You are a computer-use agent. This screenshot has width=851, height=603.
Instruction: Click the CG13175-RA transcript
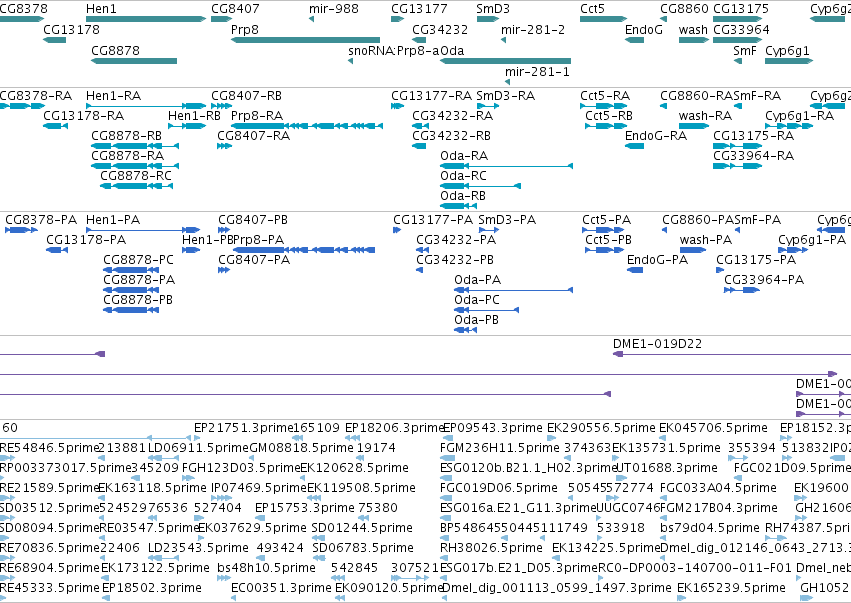tap(738, 146)
